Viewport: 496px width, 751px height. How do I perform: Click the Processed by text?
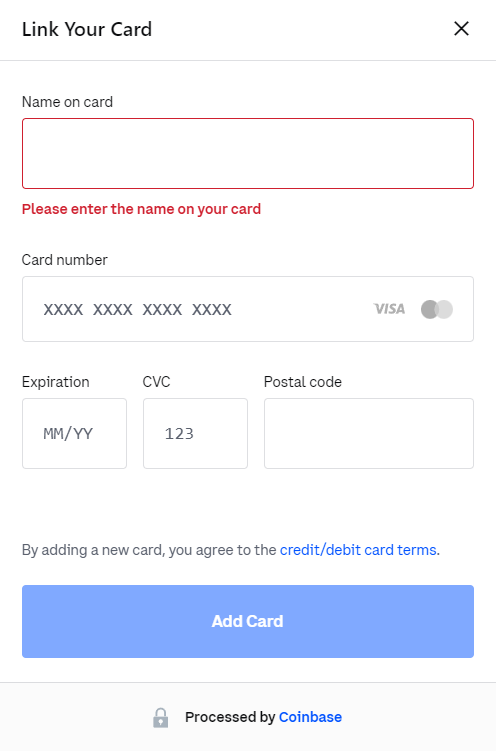[x=230, y=717]
